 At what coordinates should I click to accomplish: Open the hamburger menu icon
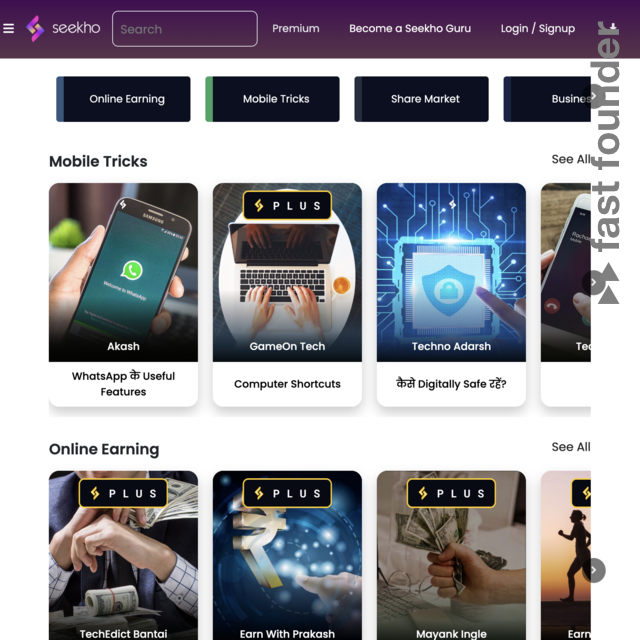[9, 28]
